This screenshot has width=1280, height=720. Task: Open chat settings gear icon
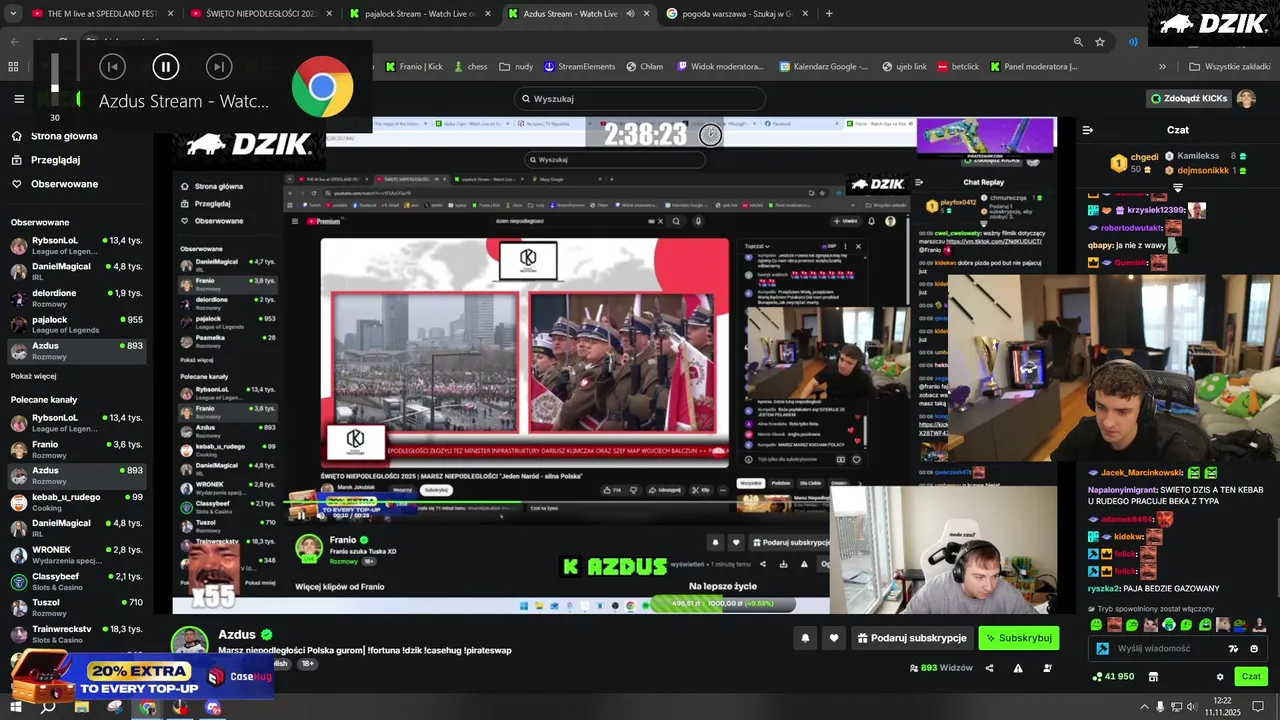click(1219, 677)
